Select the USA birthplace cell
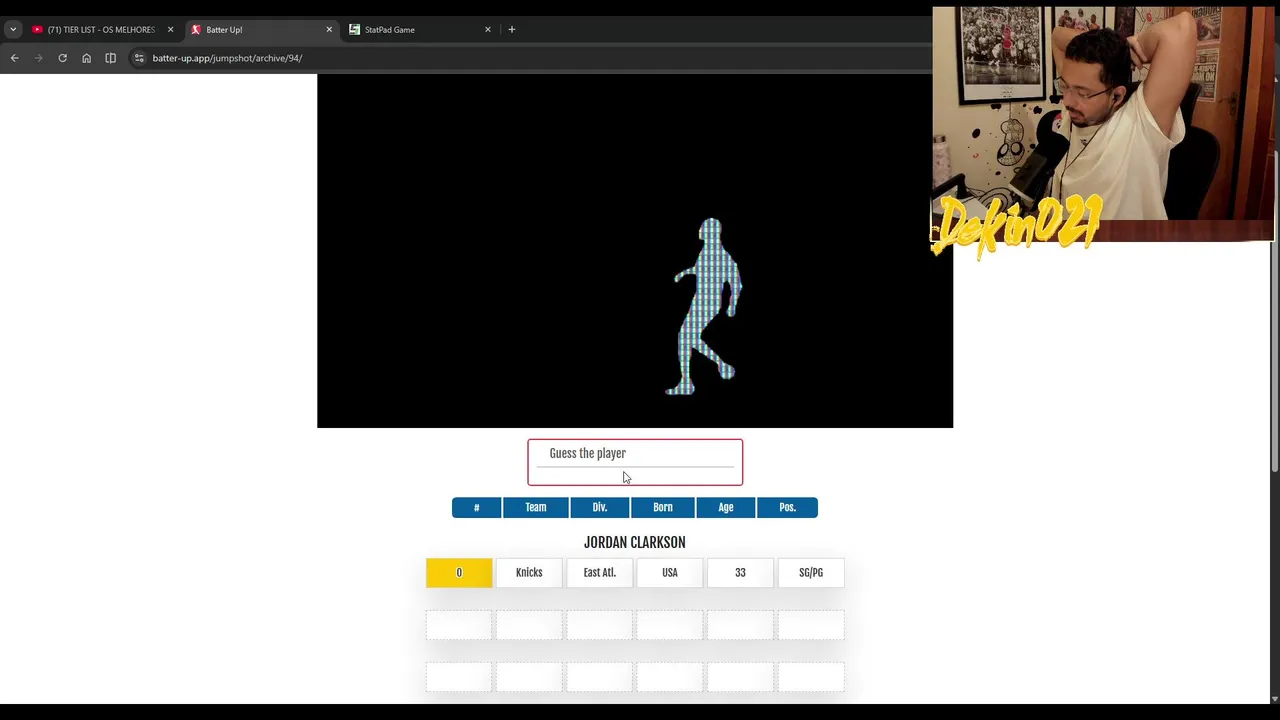 pyautogui.click(x=670, y=573)
